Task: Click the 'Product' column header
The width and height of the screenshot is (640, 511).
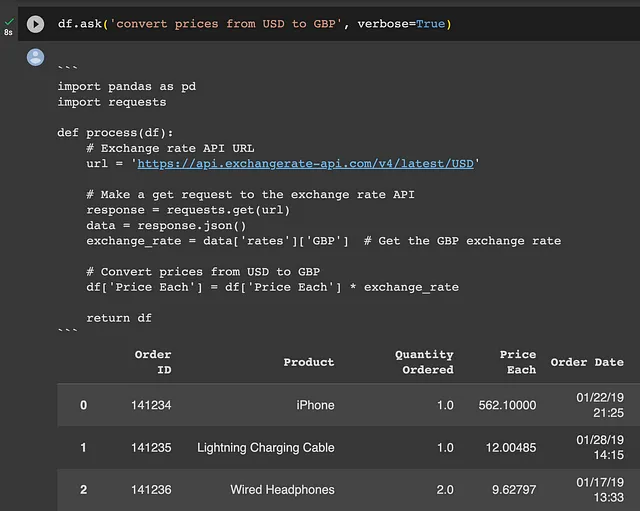Action: coord(309,362)
